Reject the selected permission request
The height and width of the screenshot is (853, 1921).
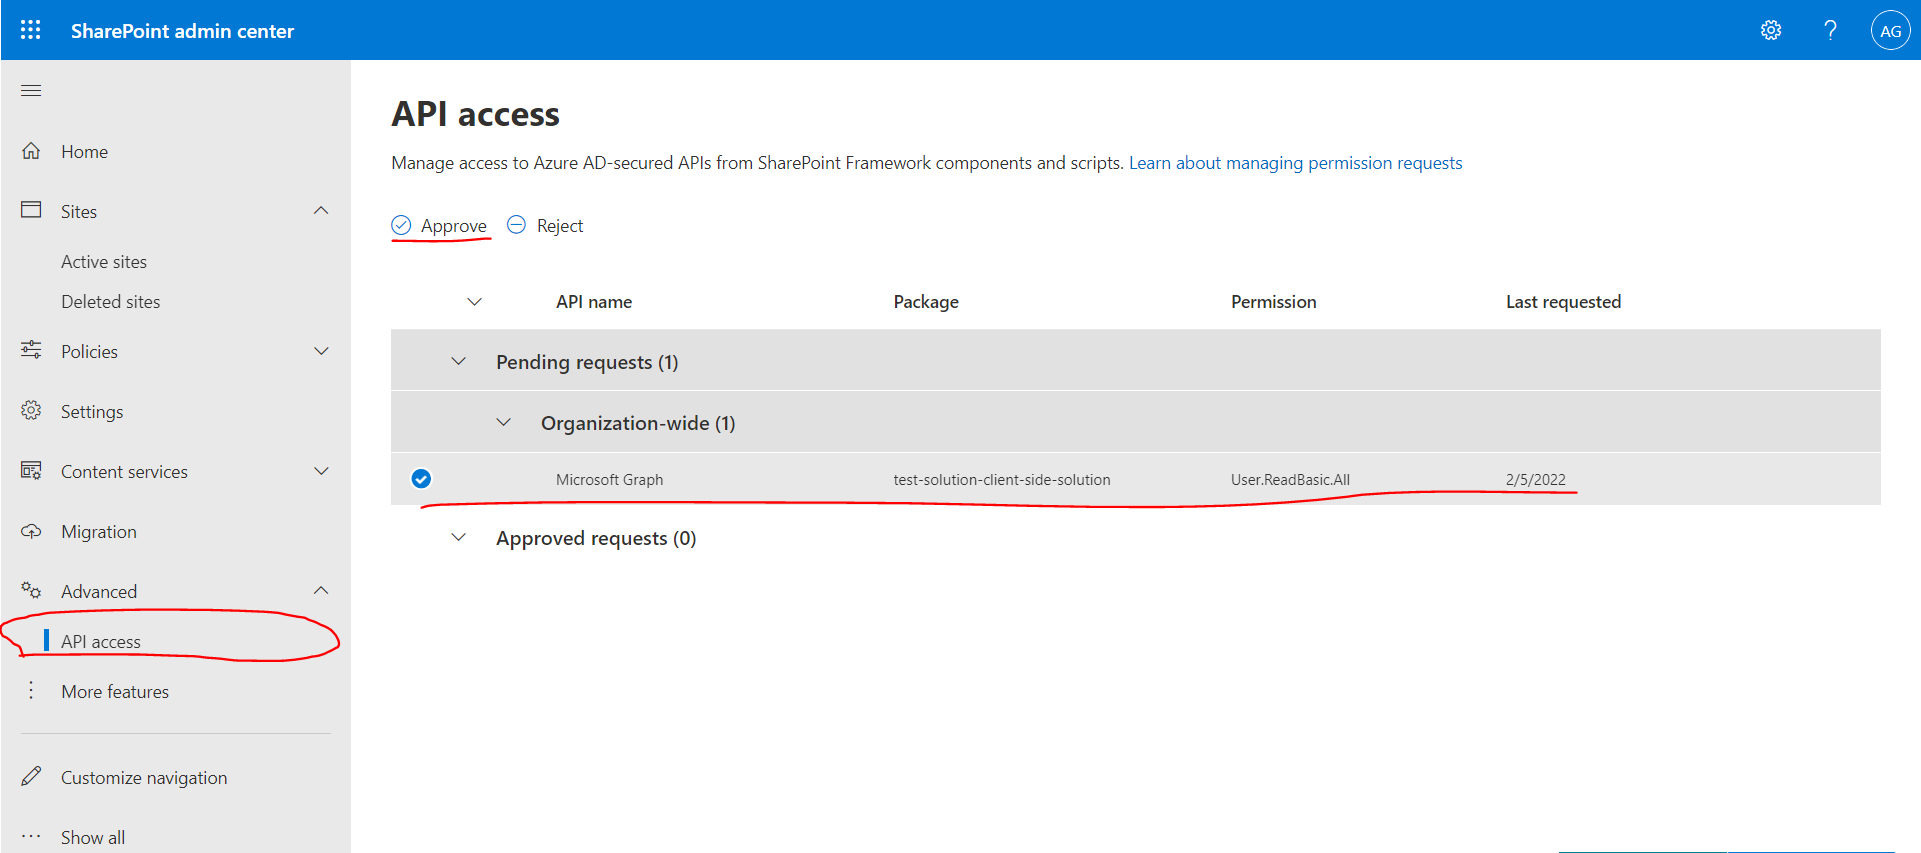click(x=546, y=226)
